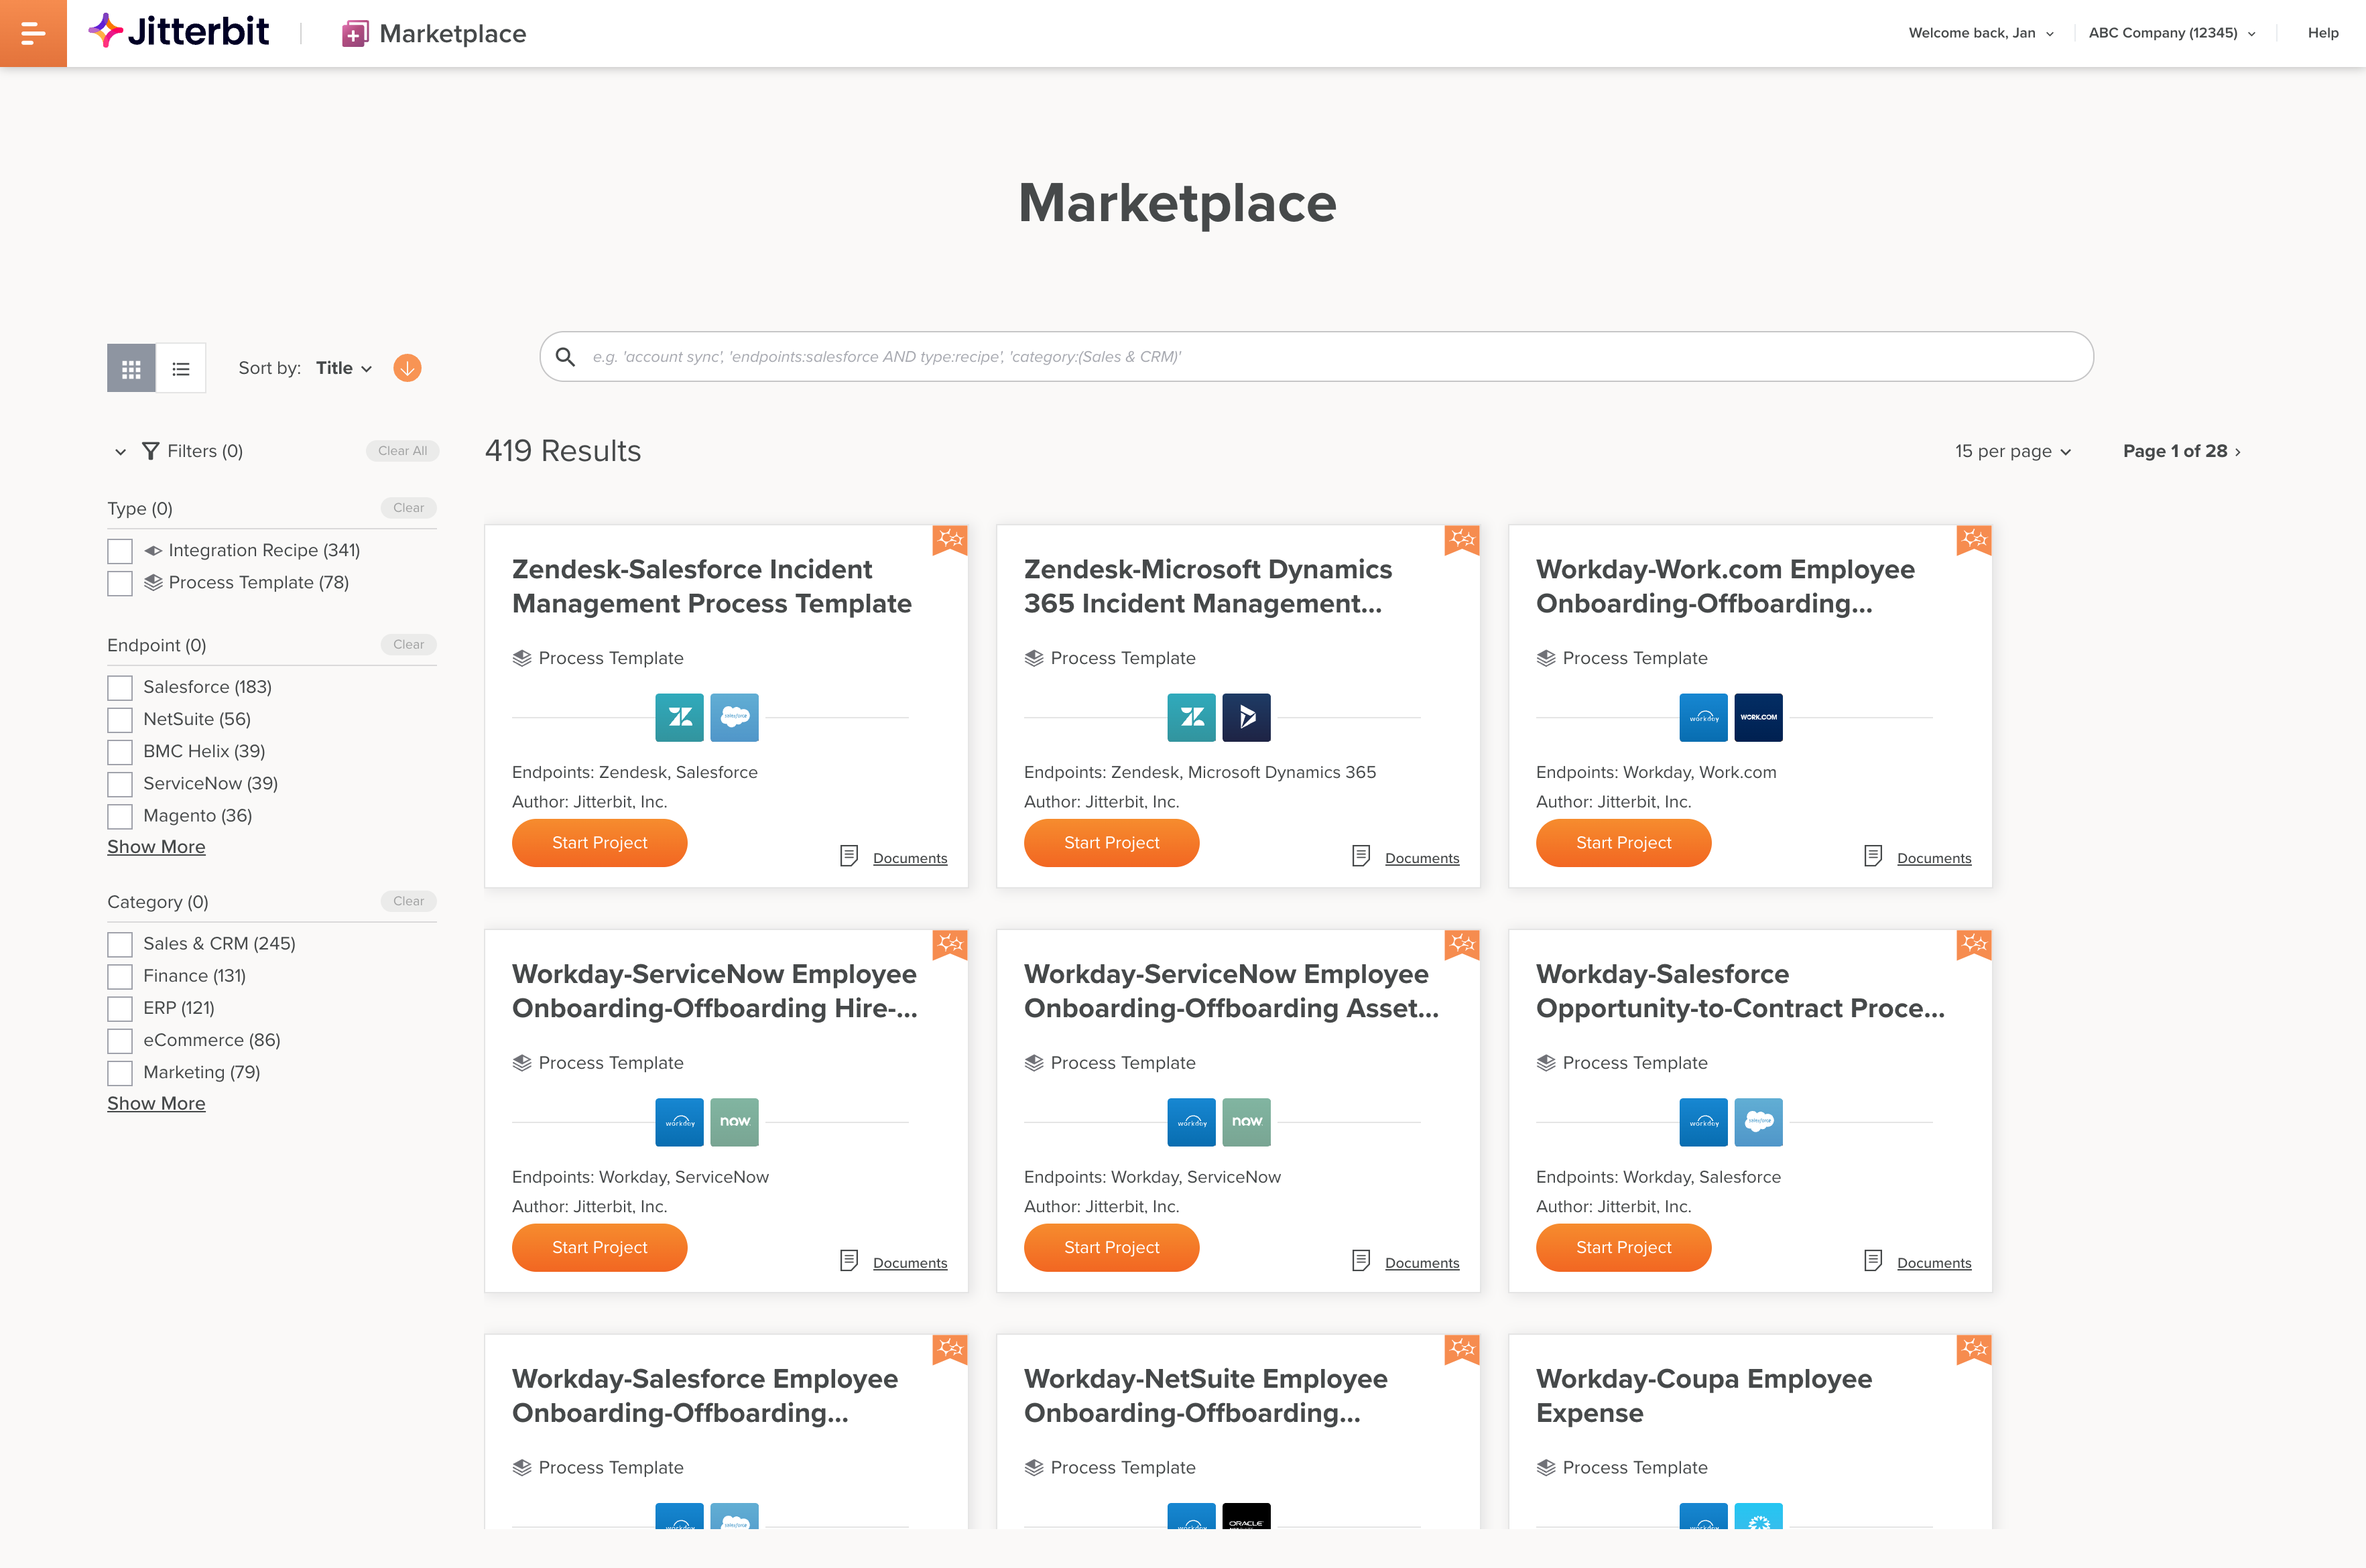Clear the Type filter
Image resolution: width=2366 pixels, height=1568 pixels.
click(x=408, y=508)
